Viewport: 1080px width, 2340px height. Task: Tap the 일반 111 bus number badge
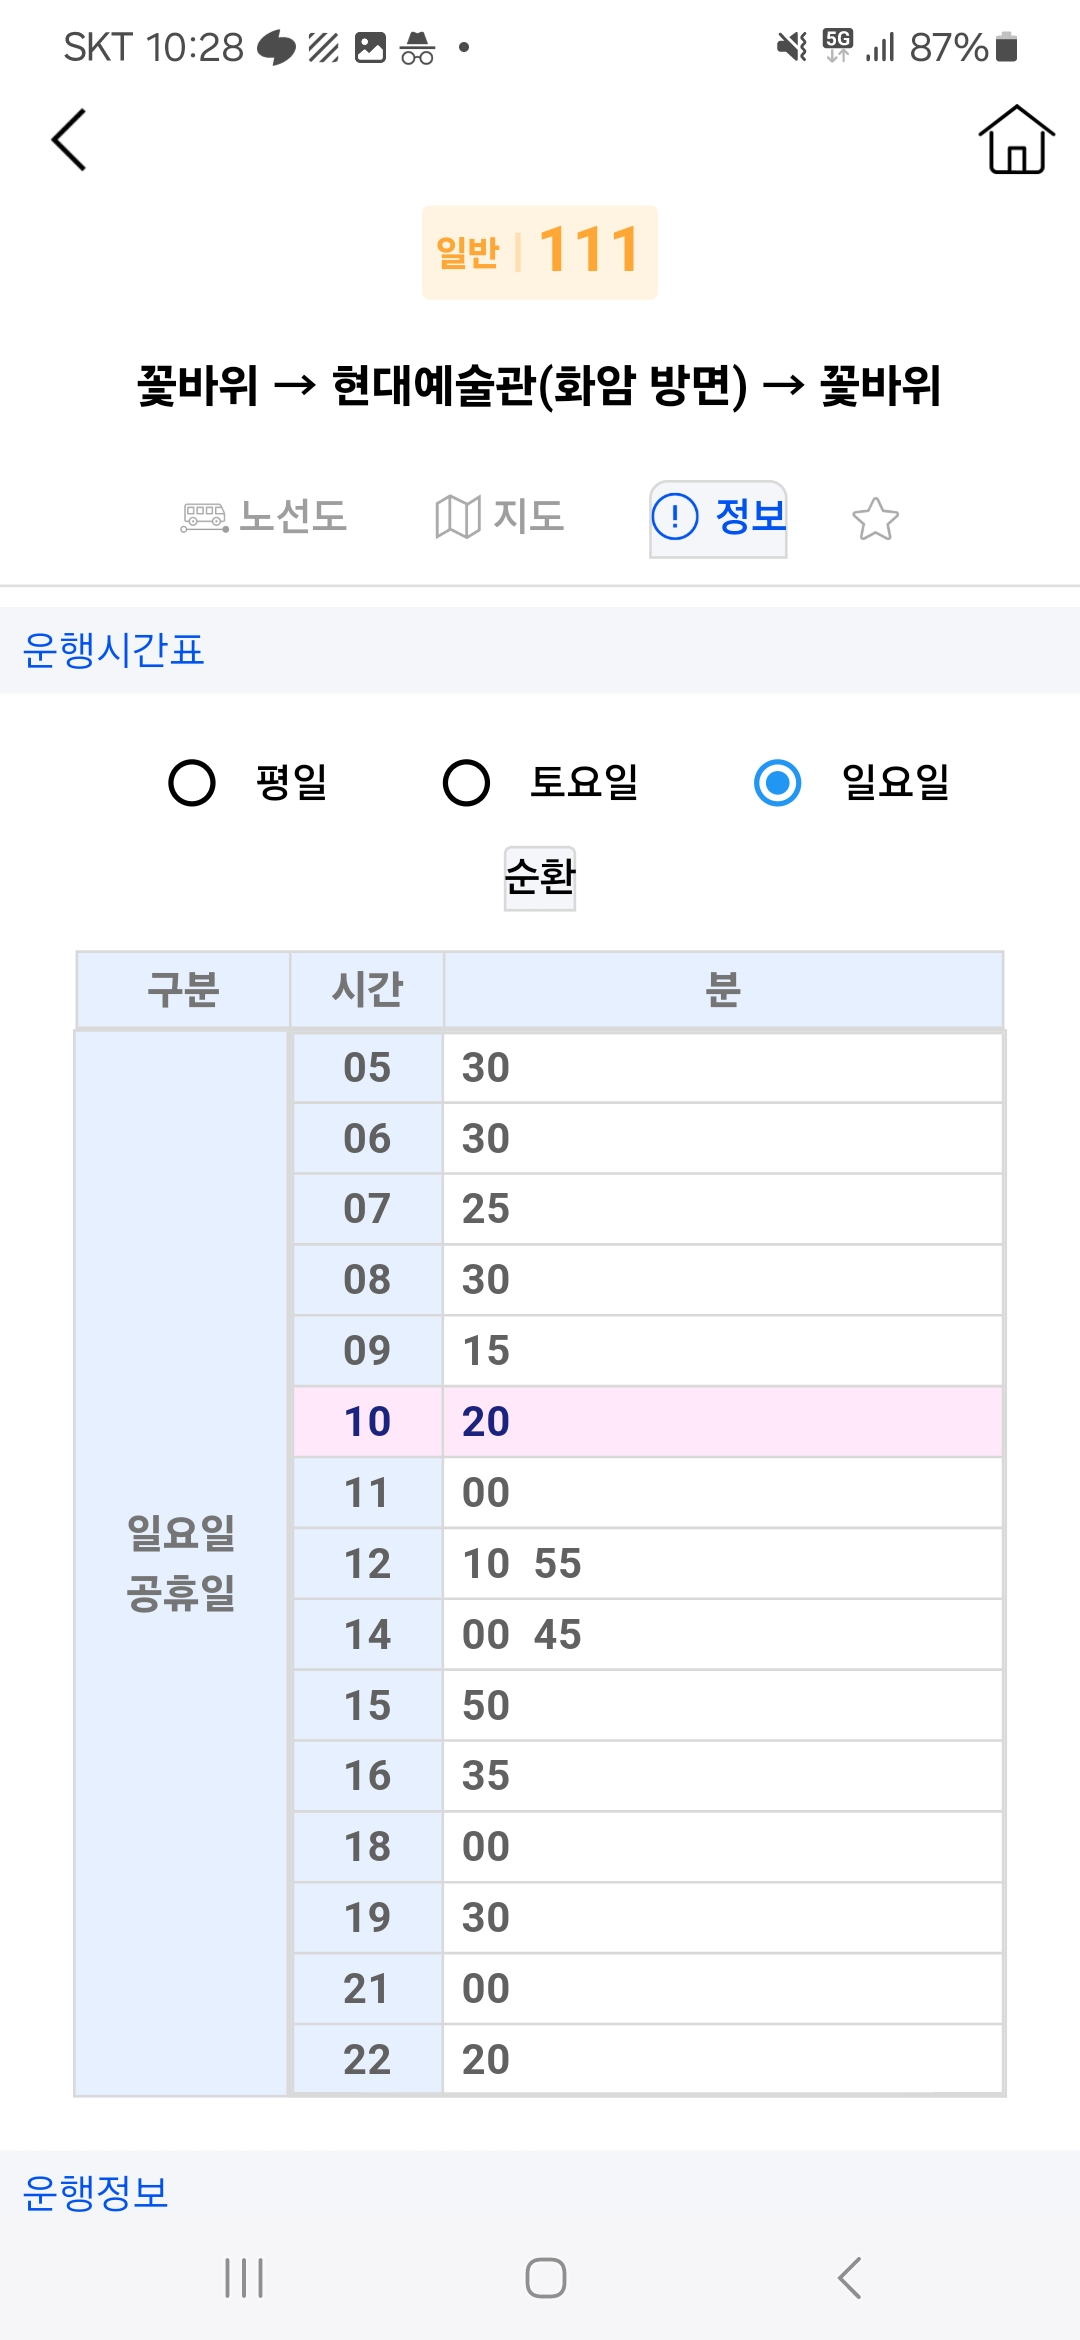(x=540, y=252)
